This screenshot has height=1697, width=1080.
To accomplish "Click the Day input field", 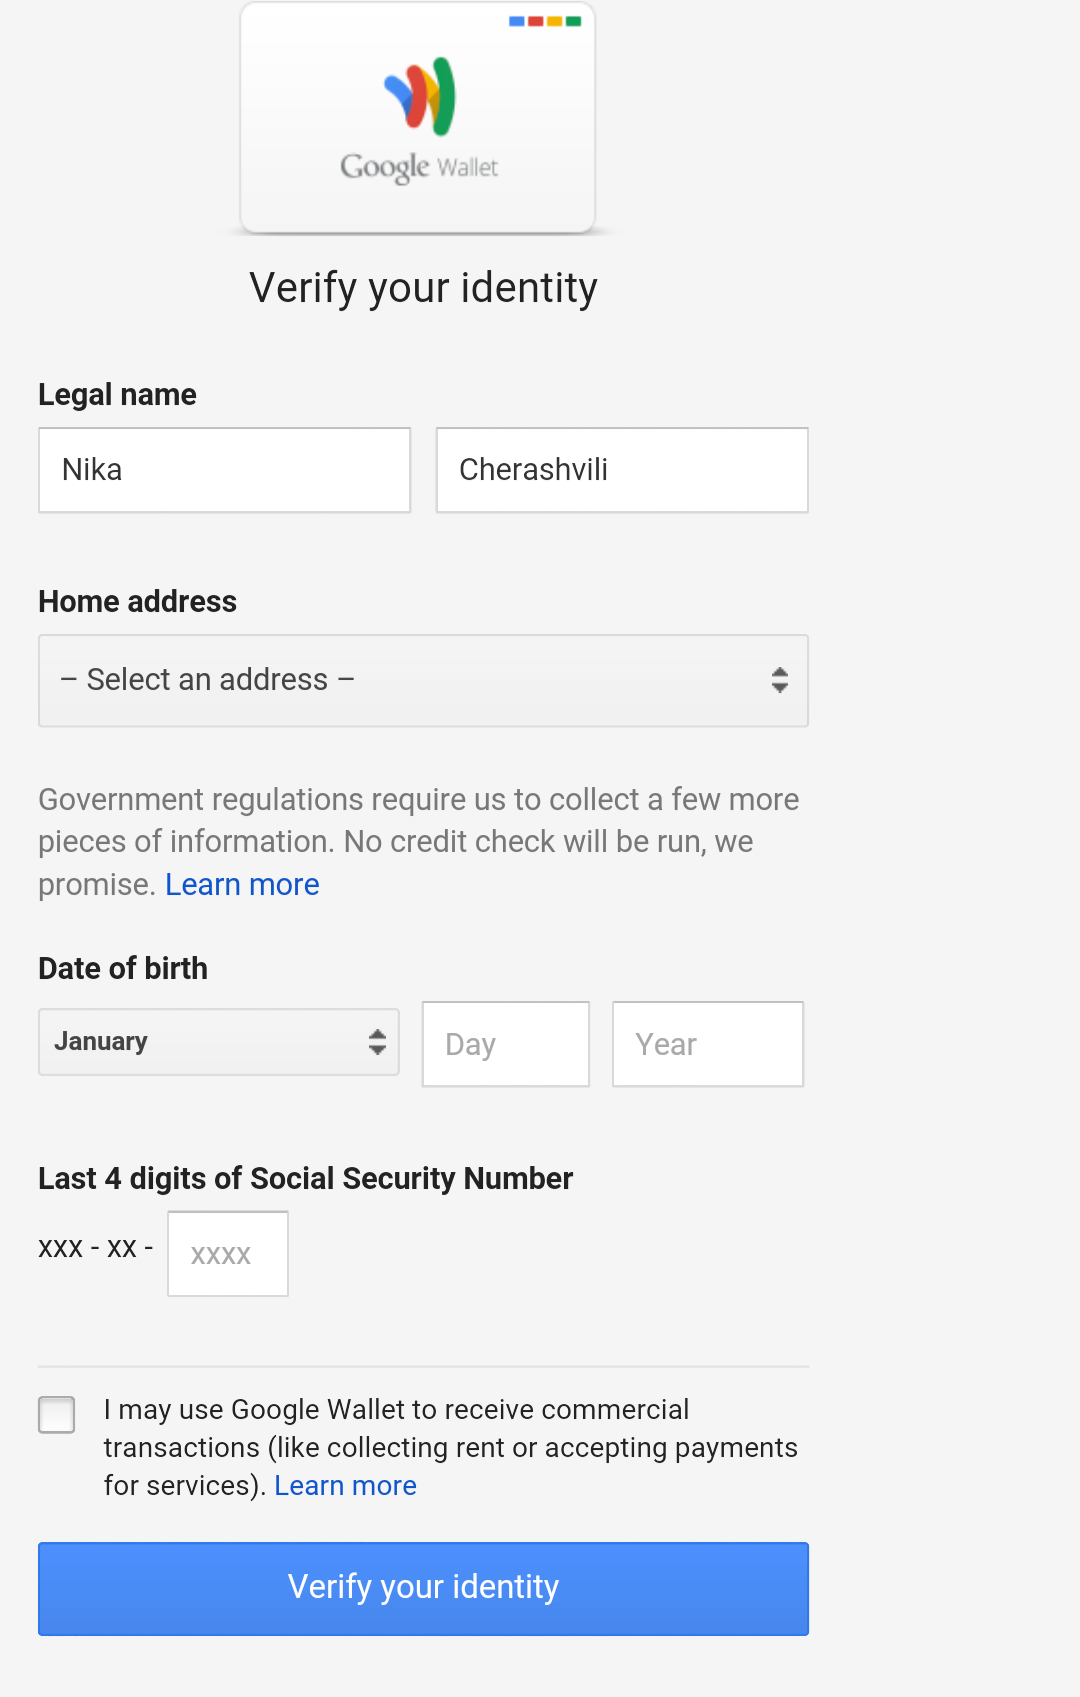I will tap(505, 1044).
